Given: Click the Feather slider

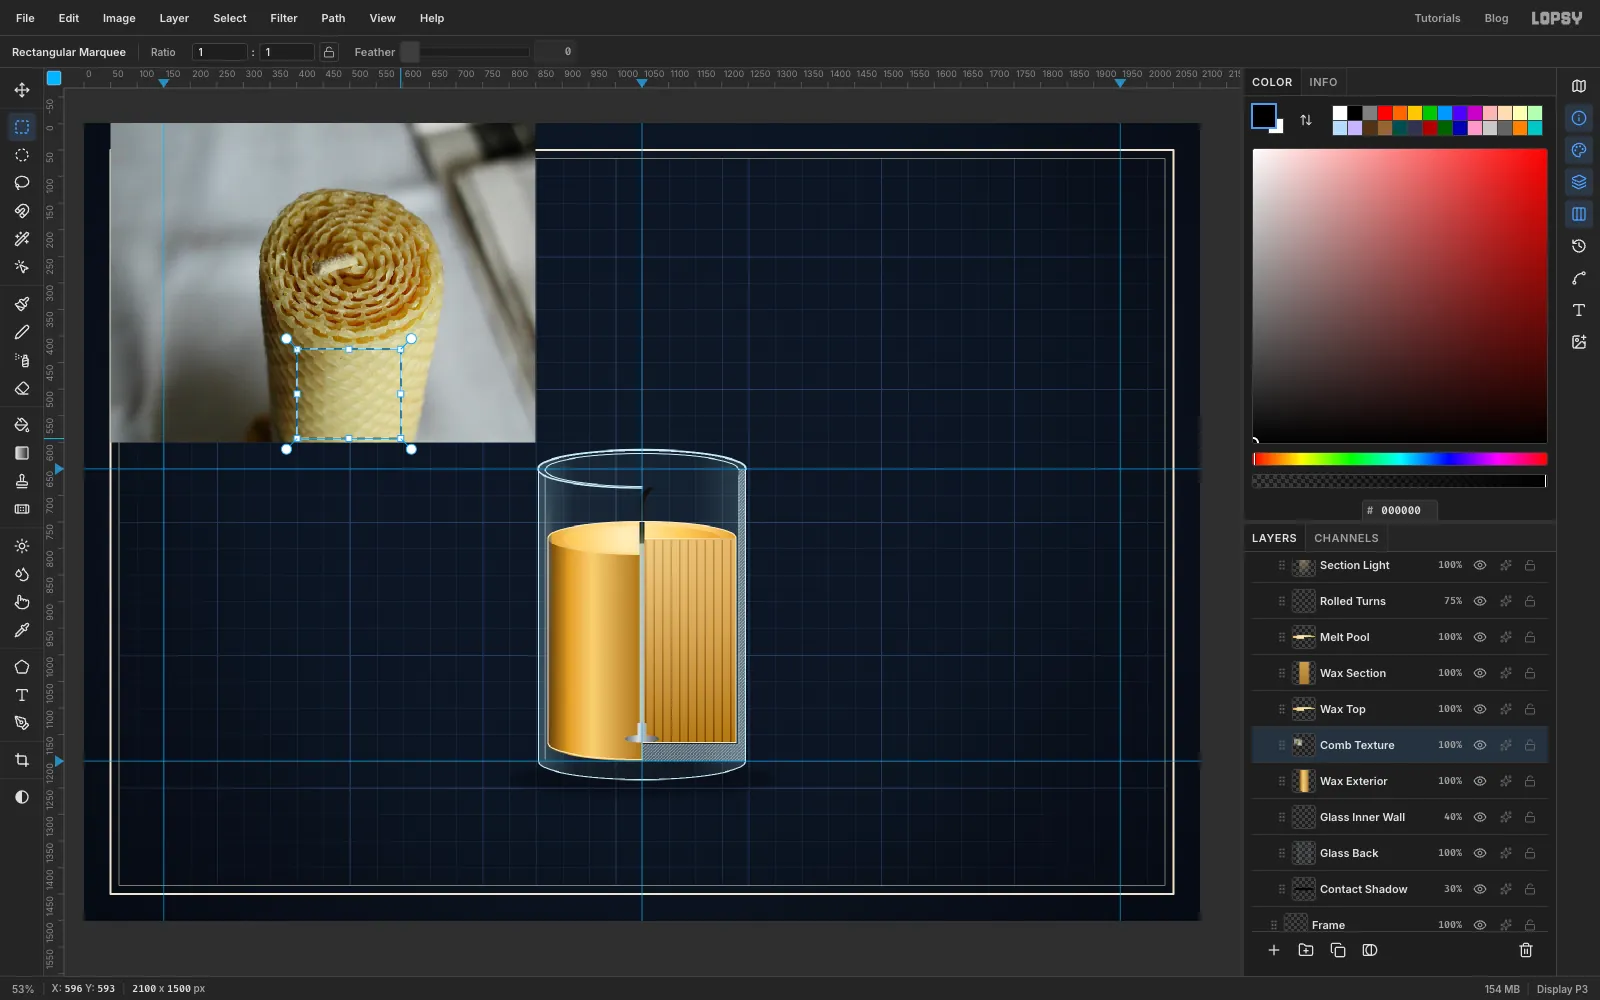Looking at the screenshot, I should pos(465,52).
